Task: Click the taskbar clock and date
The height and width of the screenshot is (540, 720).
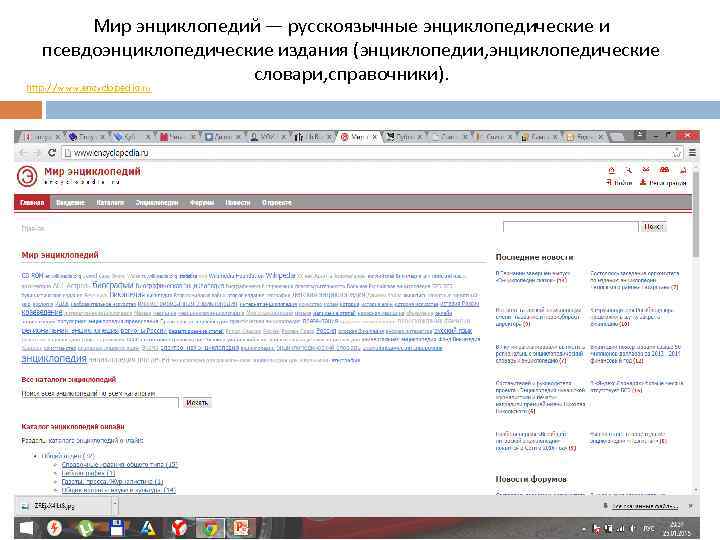Action: (676, 529)
